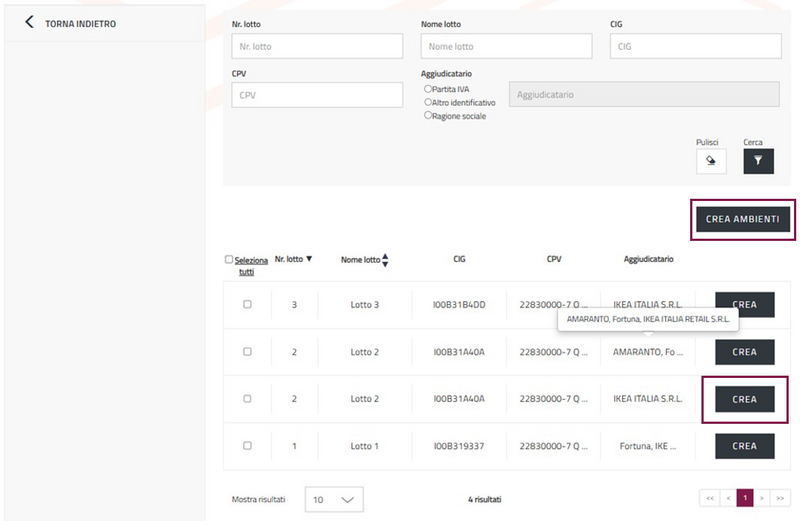This screenshot has width=800, height=521.
Task: Select the Partita IVA radio option
Action: [428, 89]
